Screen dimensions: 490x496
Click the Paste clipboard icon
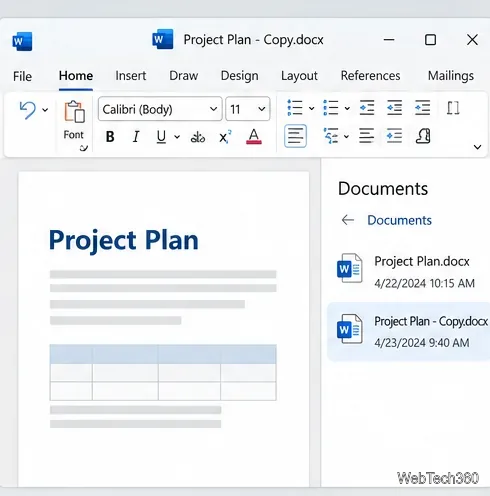(75, 112)
